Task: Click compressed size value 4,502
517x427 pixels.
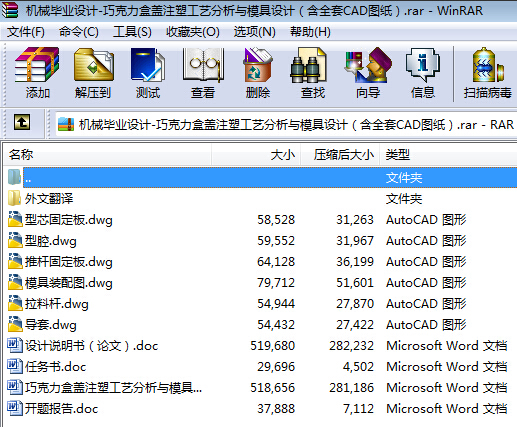Action: [x=358, y=367]
